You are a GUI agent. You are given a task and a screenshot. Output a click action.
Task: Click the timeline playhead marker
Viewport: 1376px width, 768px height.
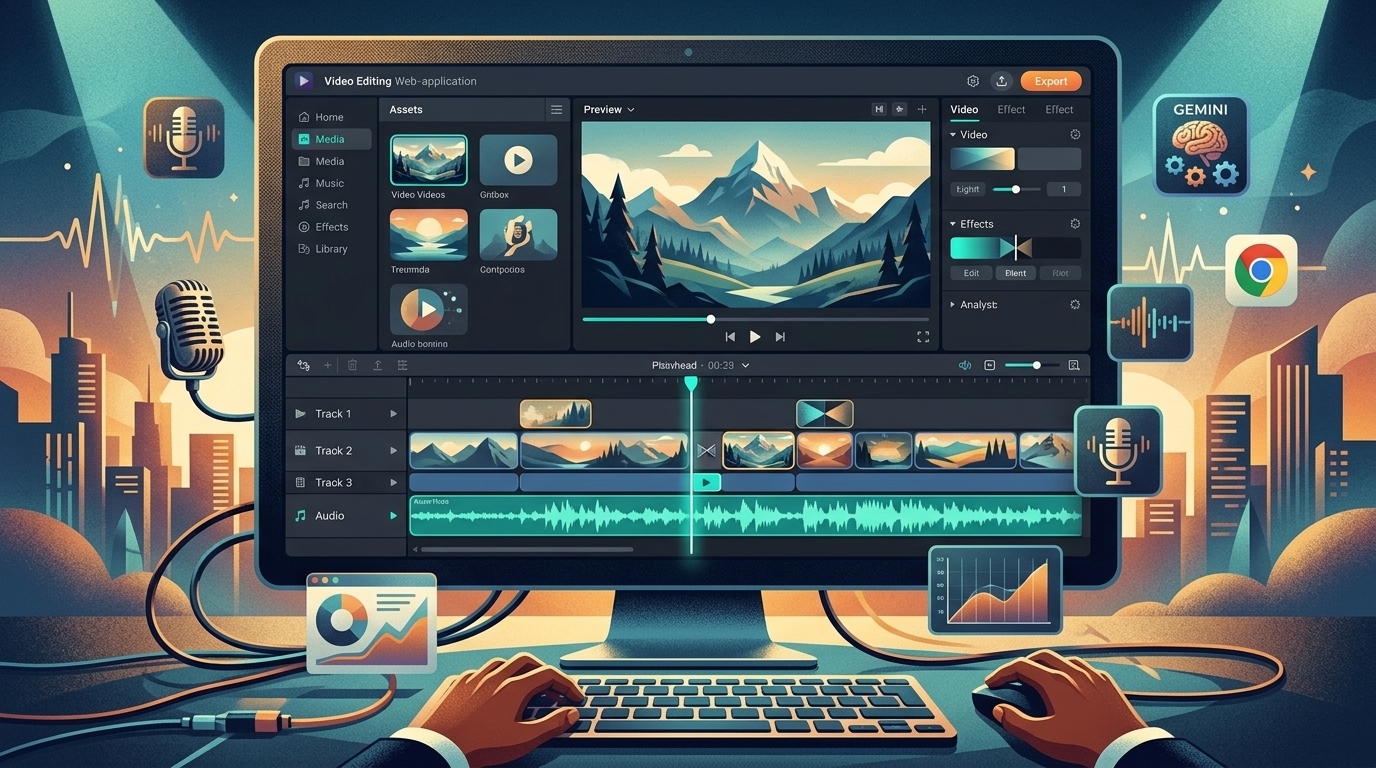(690, 384)
